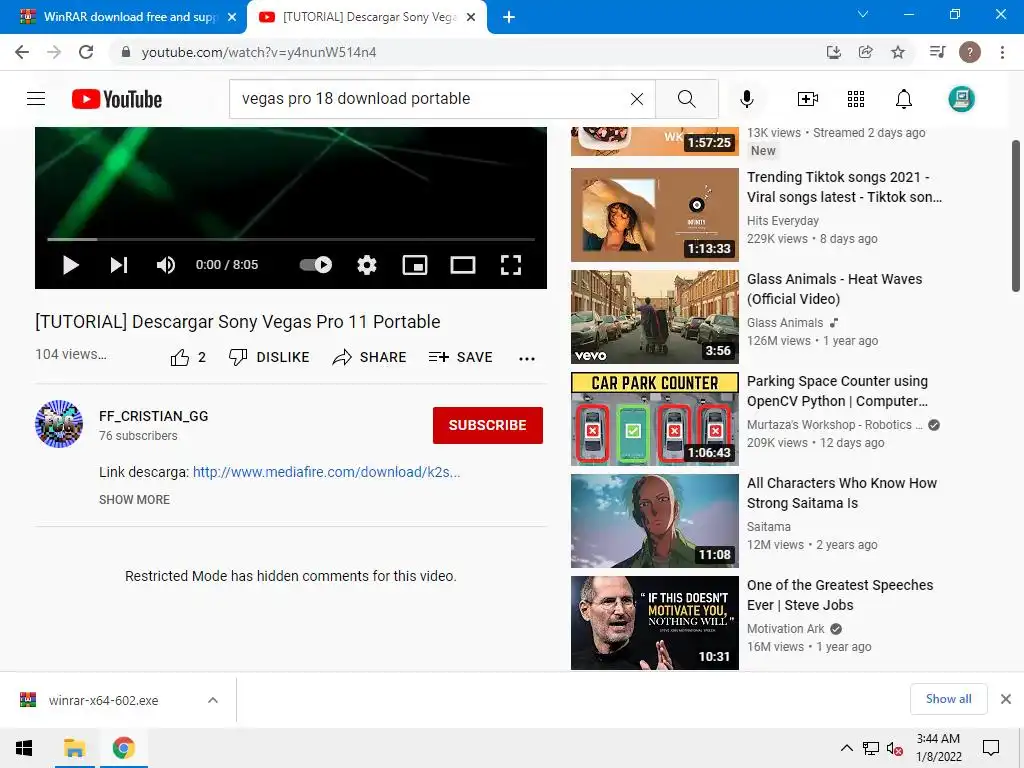Share this page icon in address bar
Image resolution: width=1024 pixels, height=768 pixels.
pyautogui.click(x=865, y=52)
